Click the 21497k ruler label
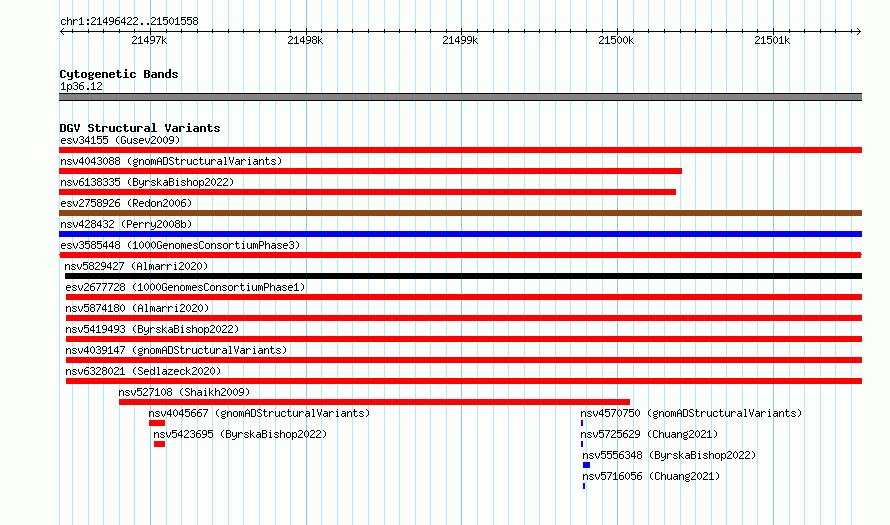The height and width of the screenshot is (525, 890). tap(149, 40)
